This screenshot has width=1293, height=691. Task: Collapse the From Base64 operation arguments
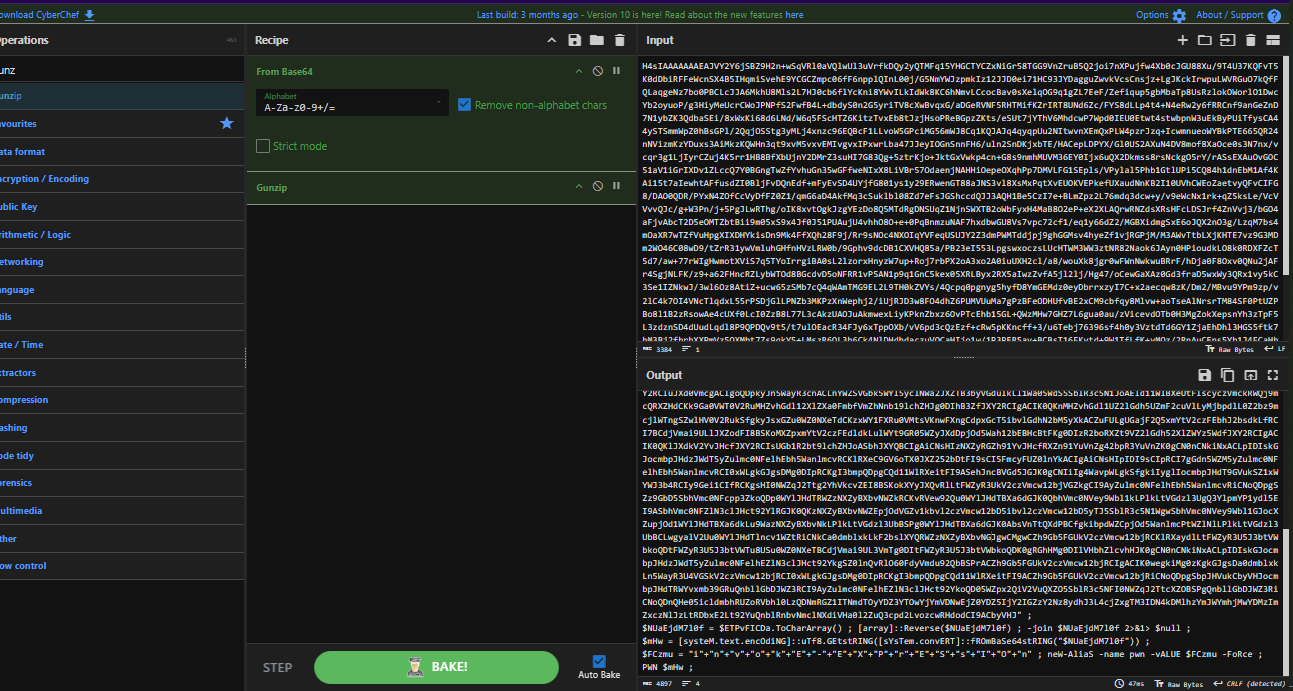pos(578,72)
